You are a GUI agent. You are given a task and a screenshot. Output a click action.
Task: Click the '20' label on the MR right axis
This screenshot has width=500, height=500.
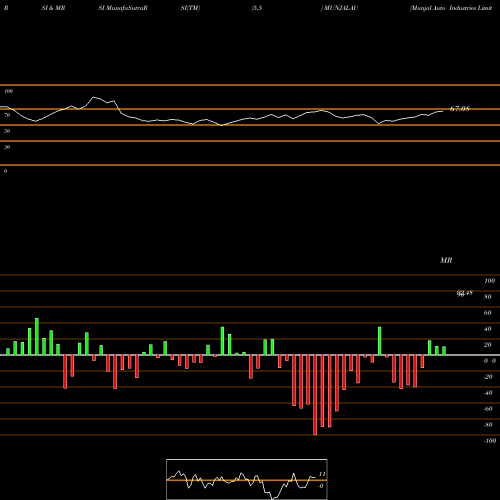point(488,345)
